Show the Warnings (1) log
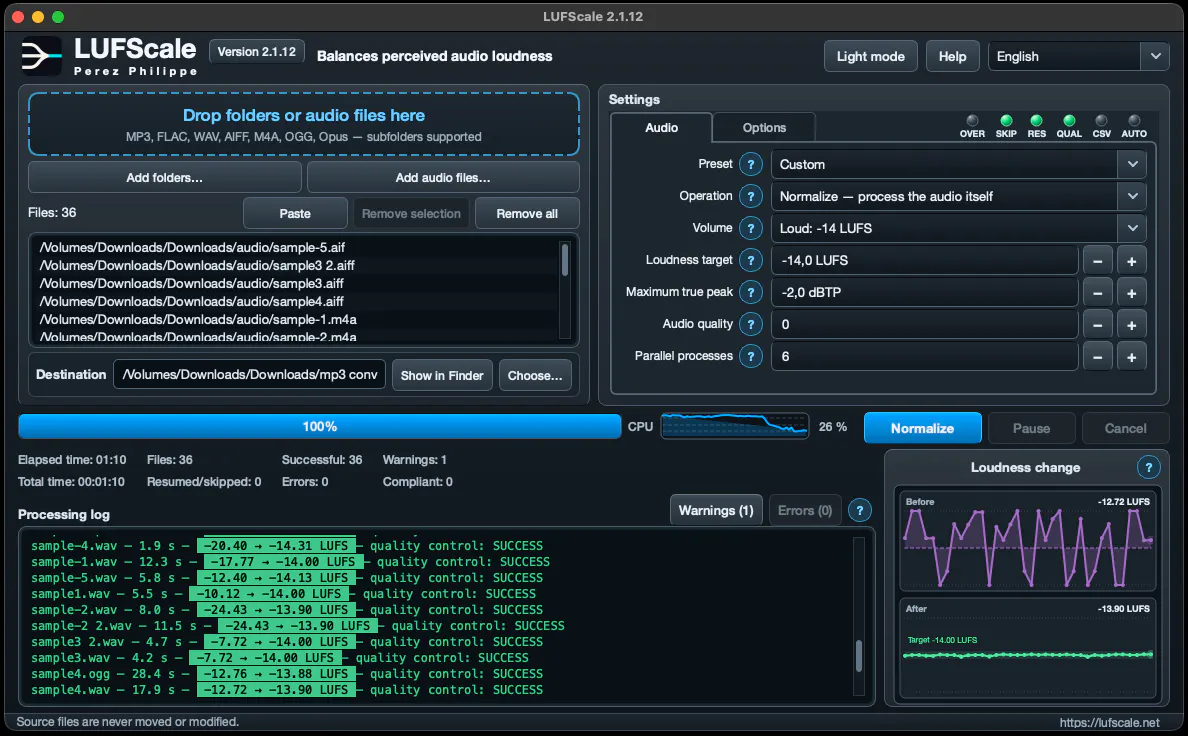The image size is (1188, 736). pyautogui.click(x=716, y=511)
